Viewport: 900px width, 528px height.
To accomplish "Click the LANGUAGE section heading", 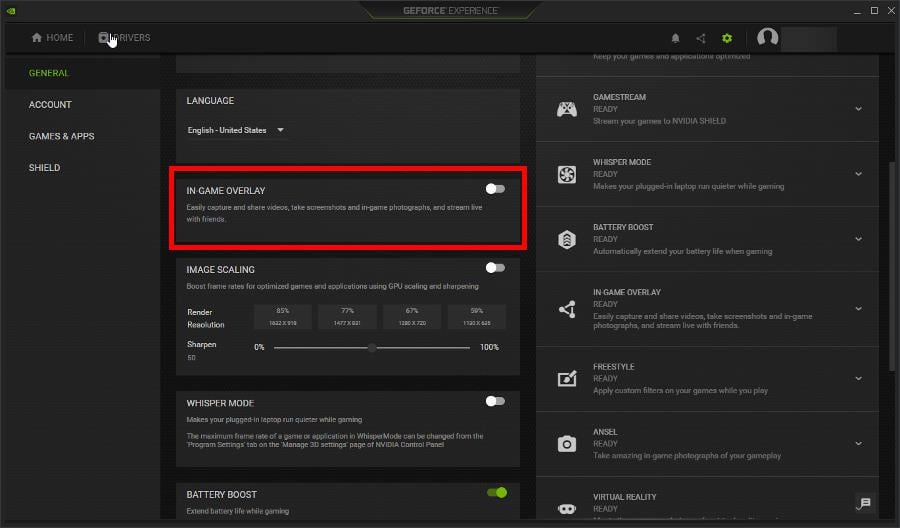I will 210,100.
